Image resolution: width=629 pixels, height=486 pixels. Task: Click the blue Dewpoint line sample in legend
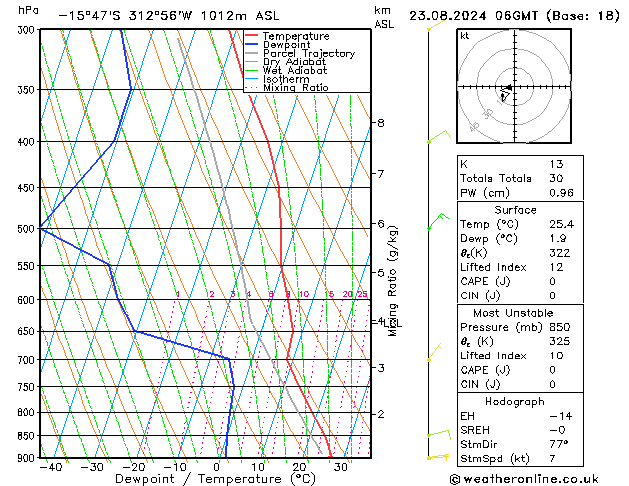(x=252, y=44)
